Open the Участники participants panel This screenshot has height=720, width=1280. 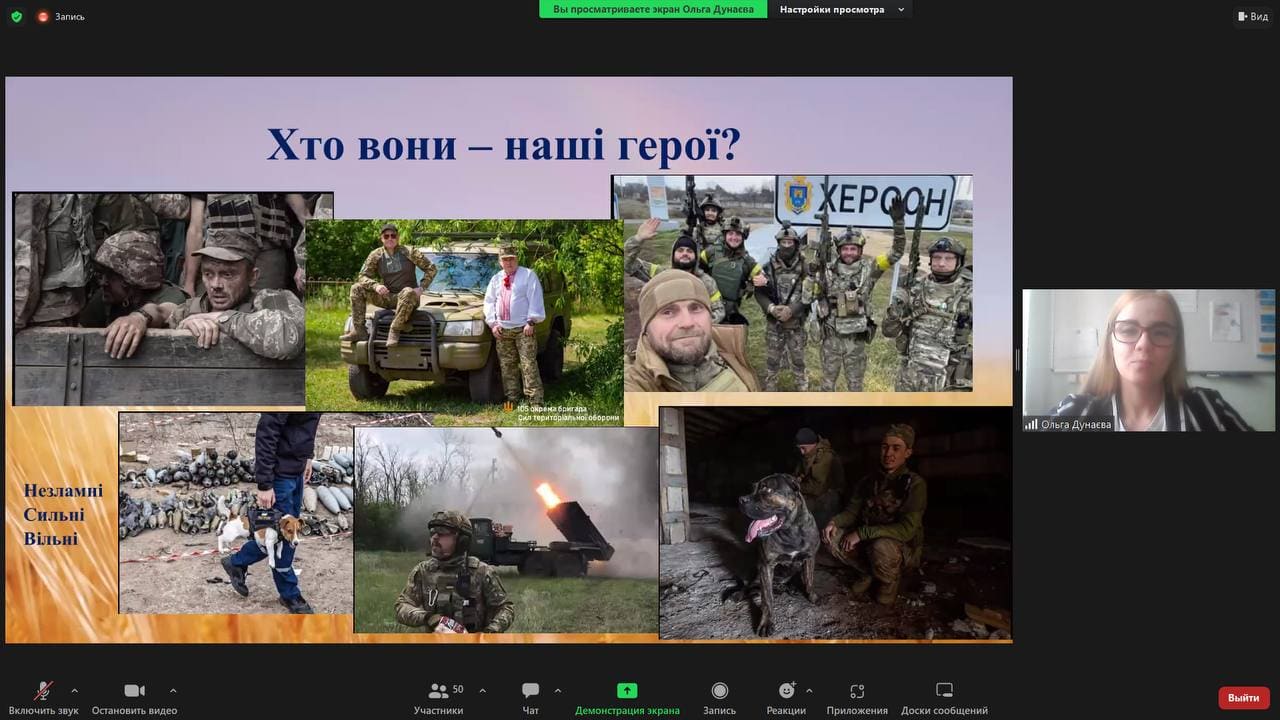(438, 691)
